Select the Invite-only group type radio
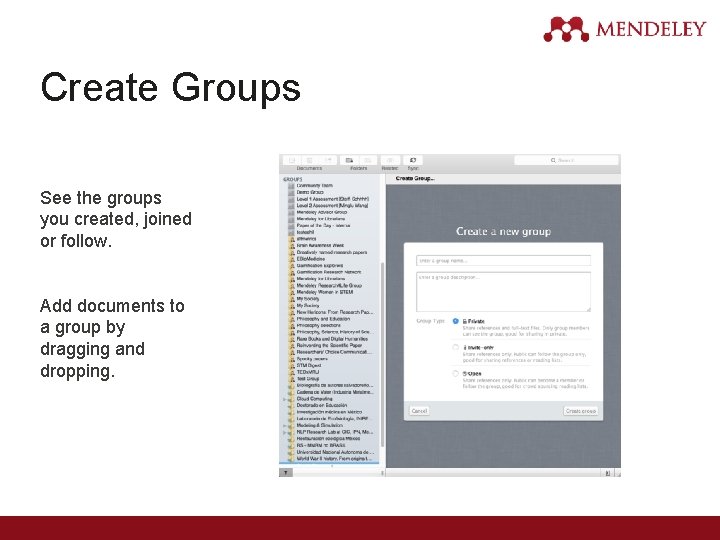This screenshot has width=720, height=540. [x=456, y=348]
